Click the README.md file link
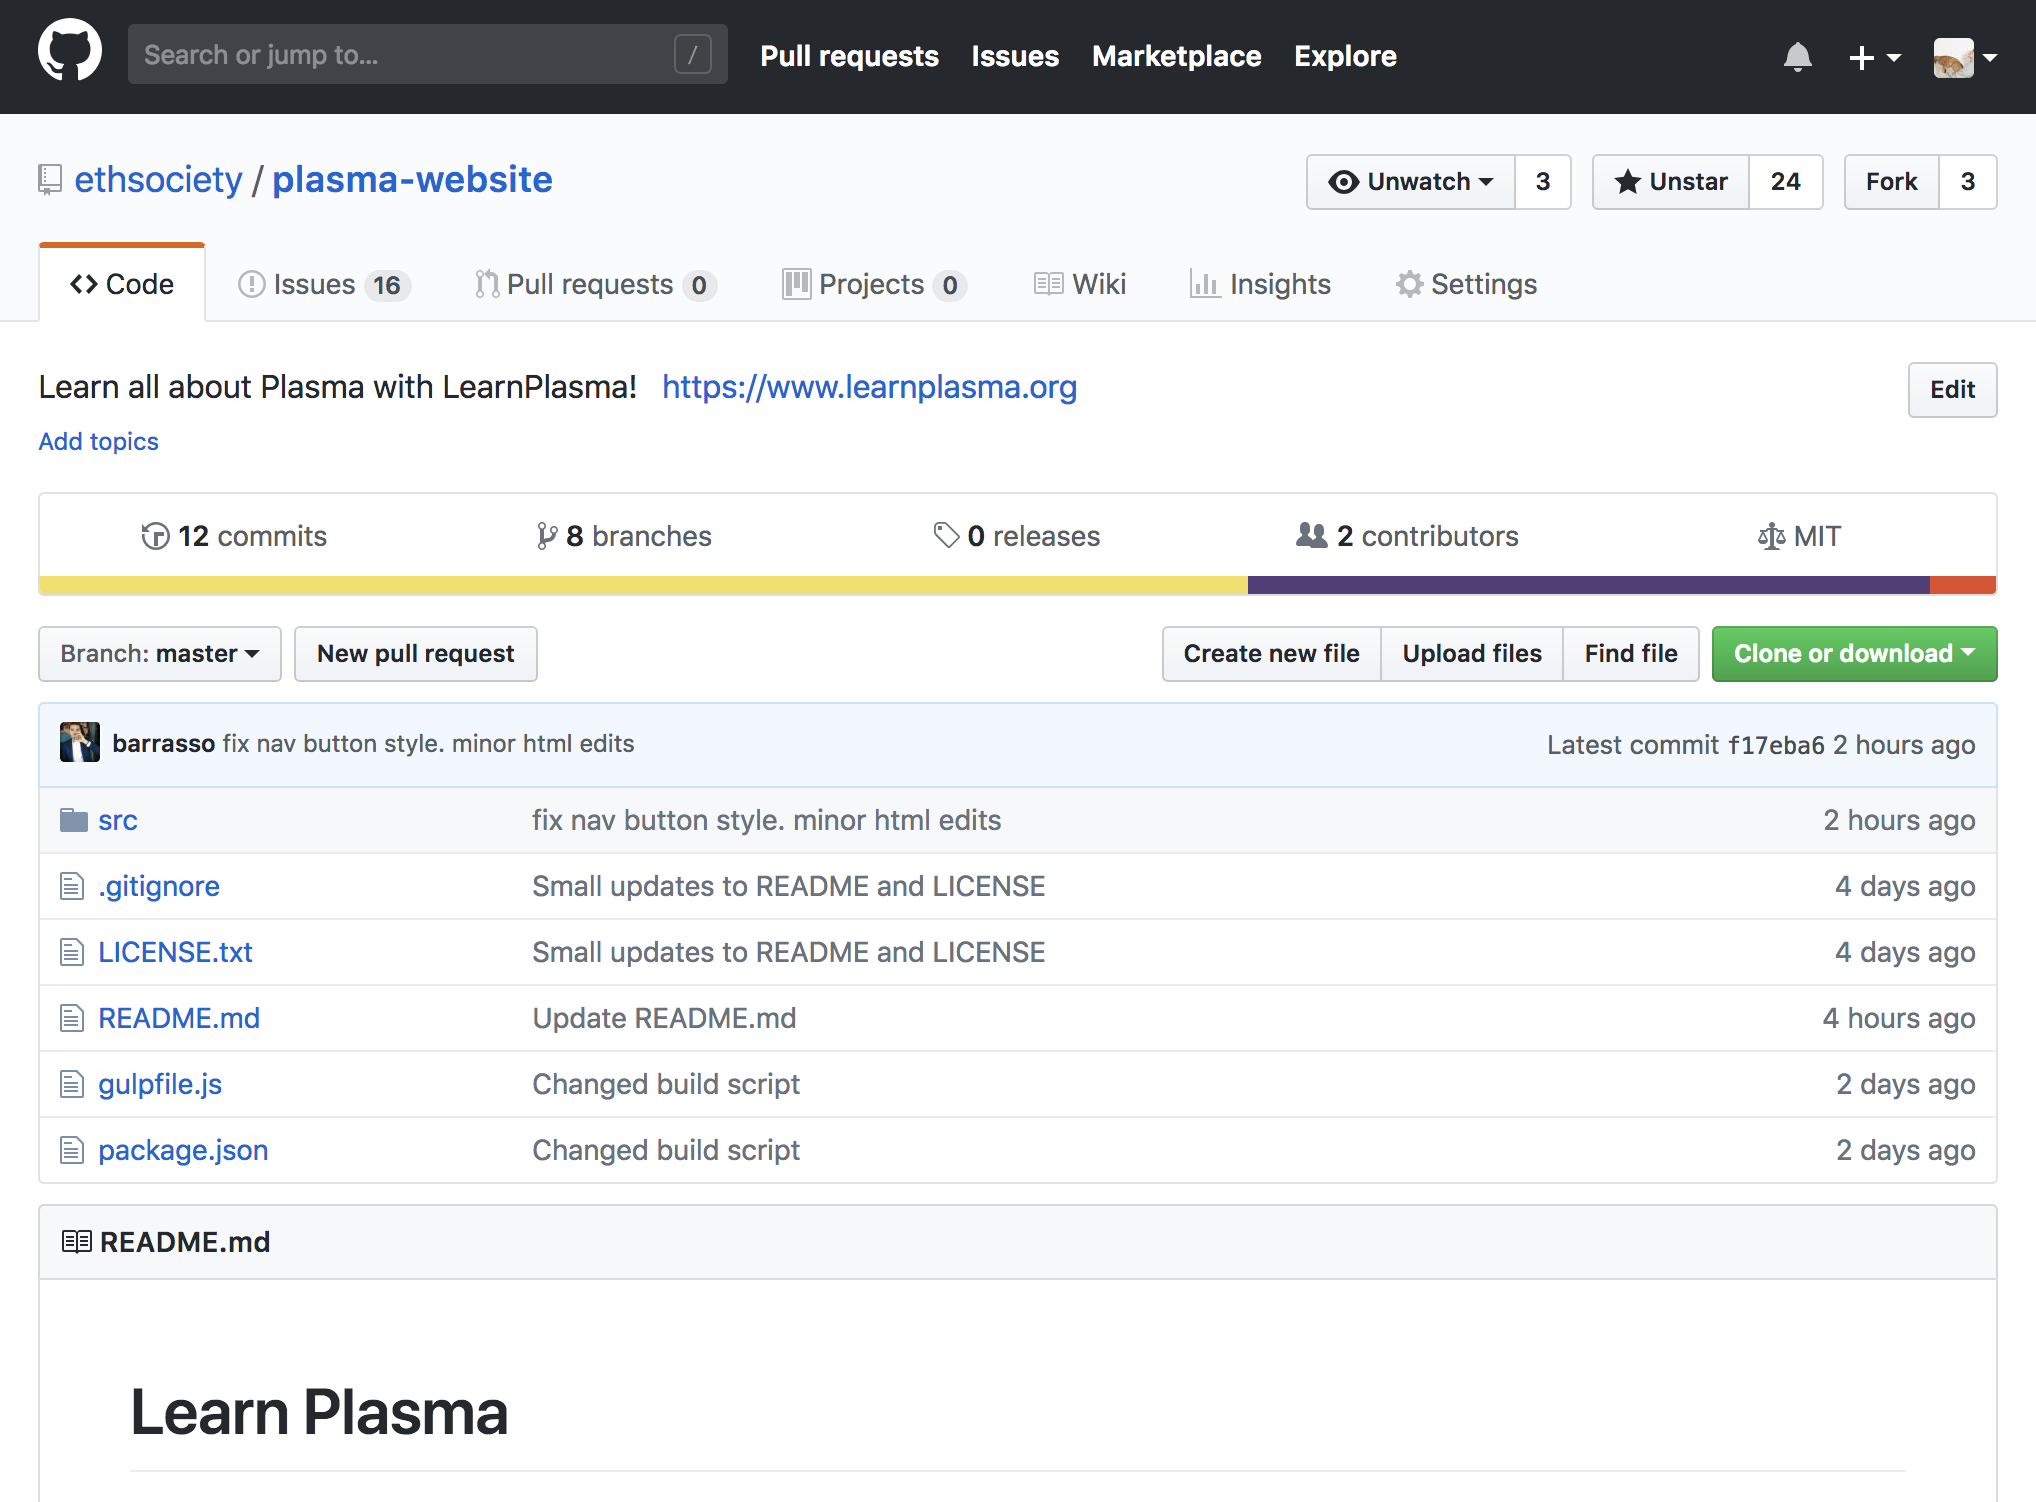Viewport: 2036px width, 1502px height. click(179, 1017)
